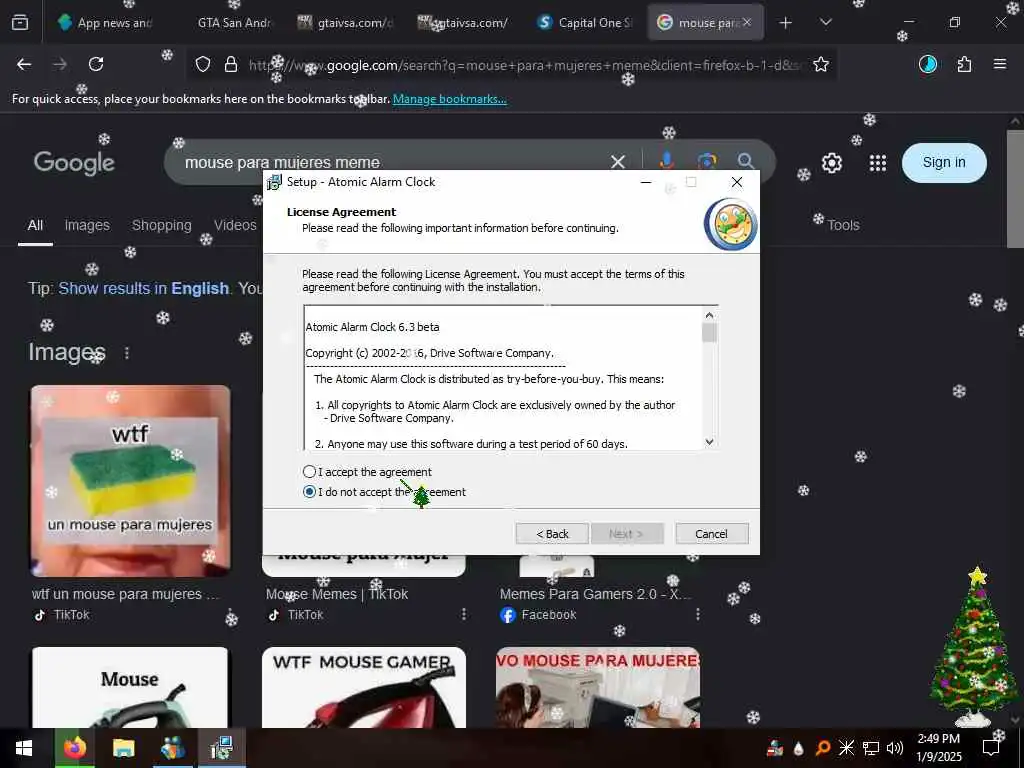Open the 'Mouse Memes | TikTok' result link

tap(337, 594)
